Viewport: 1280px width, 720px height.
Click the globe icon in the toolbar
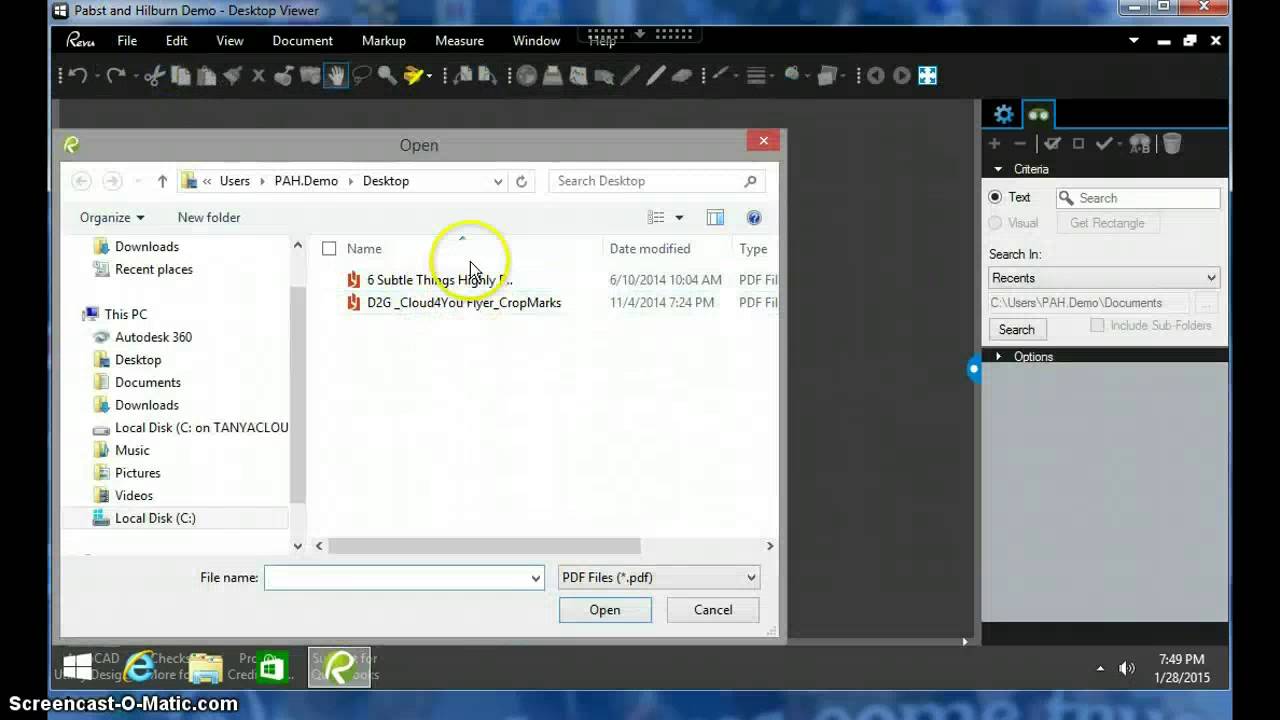[527, 76]
